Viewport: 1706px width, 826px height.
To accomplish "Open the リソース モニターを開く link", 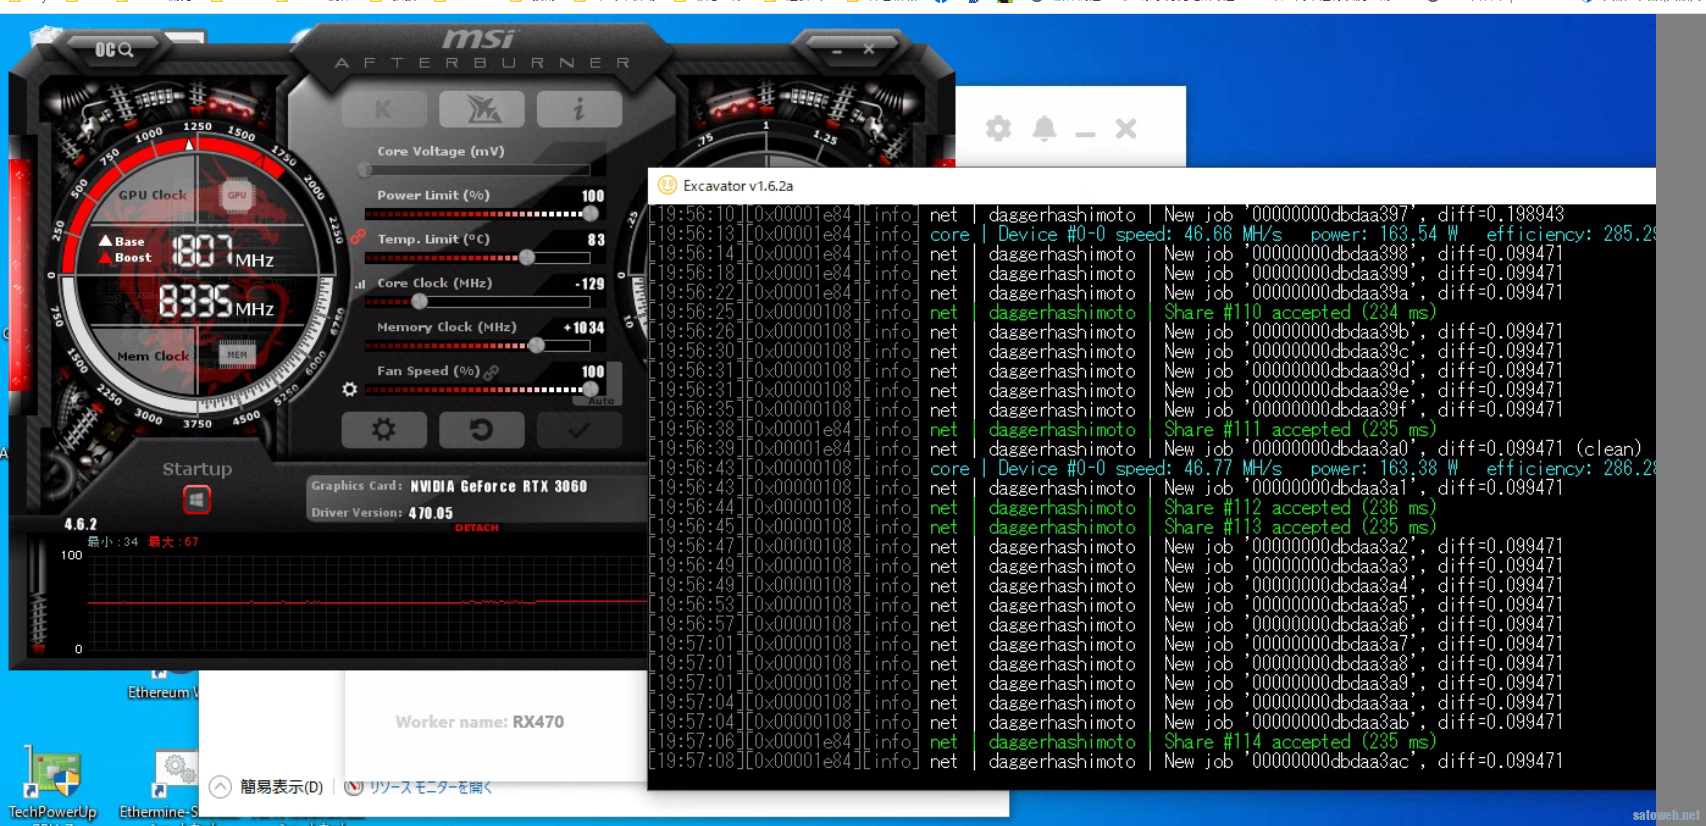I will click(x=430, y=787).
